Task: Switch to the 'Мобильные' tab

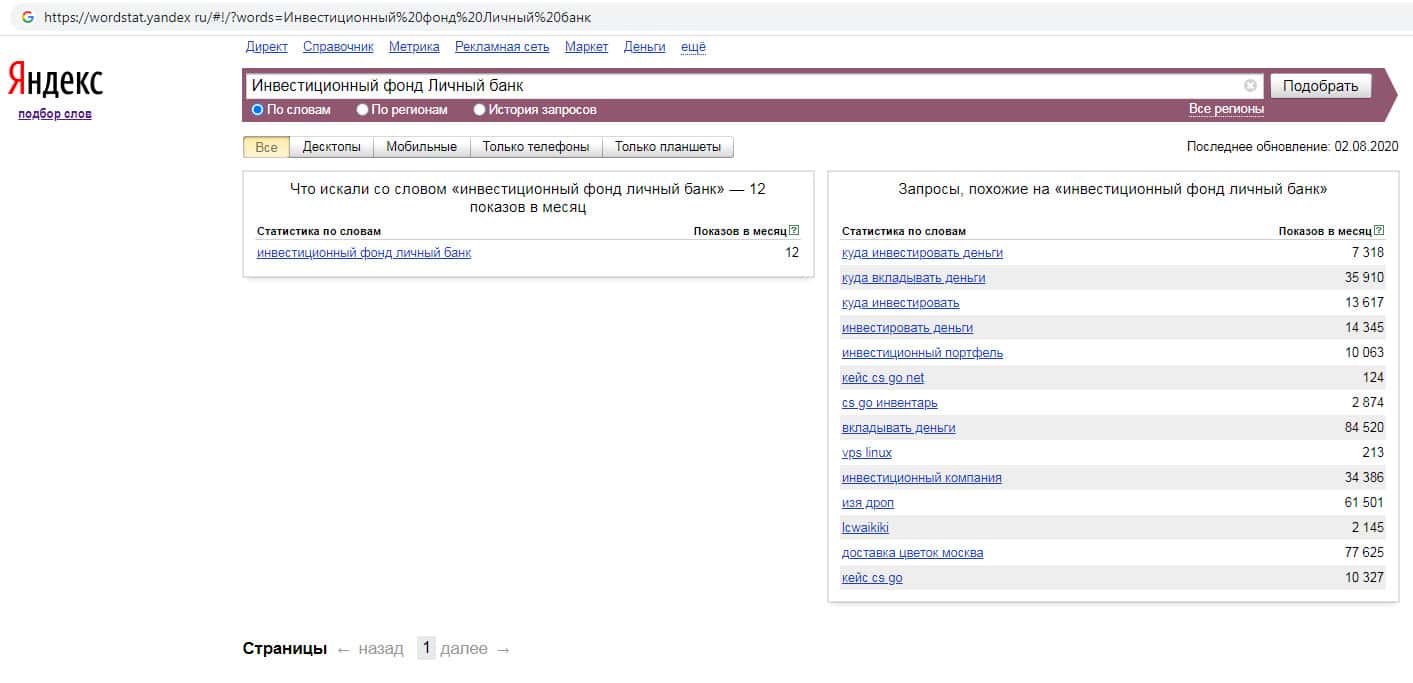Action: click(421, 147)
